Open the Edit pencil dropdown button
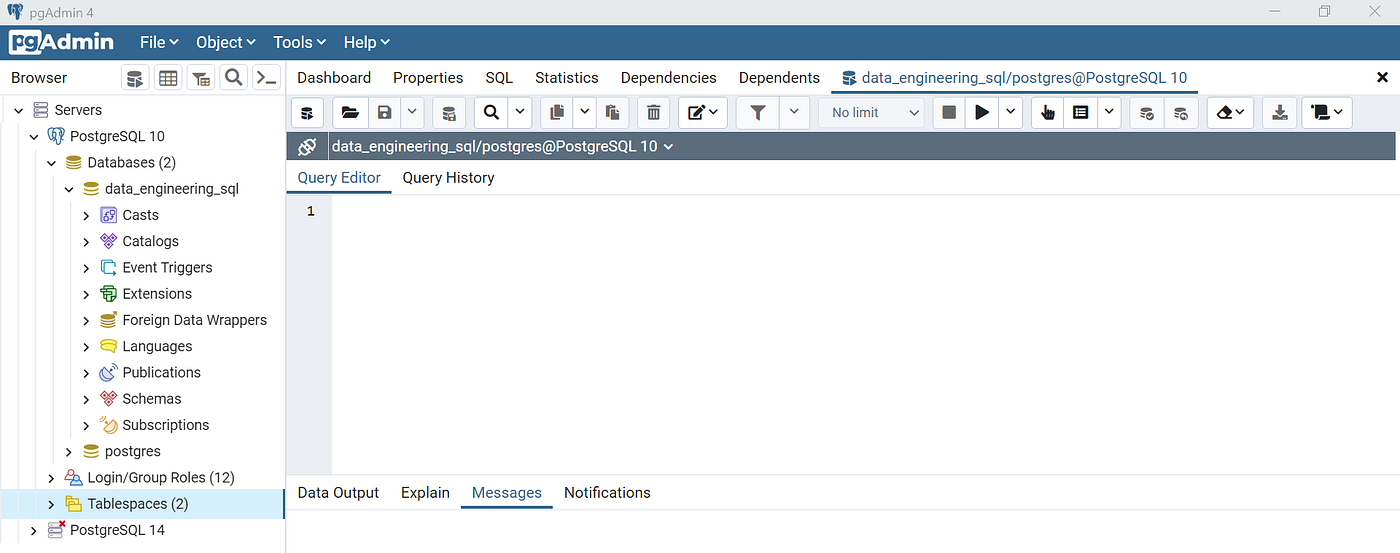Screen dimensions: 1400x553 click(x=703, y=113)
